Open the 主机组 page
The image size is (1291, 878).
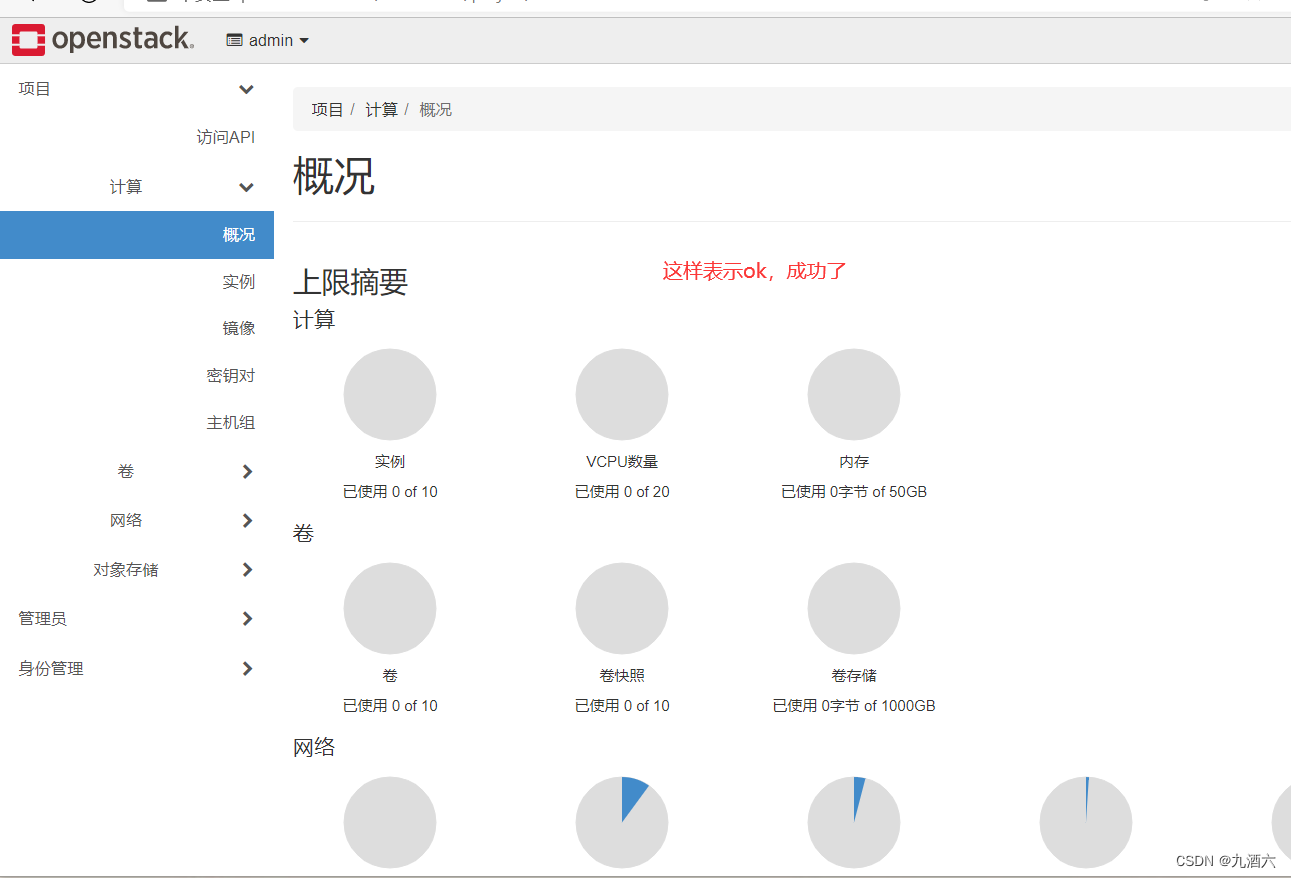pos(231,422)
